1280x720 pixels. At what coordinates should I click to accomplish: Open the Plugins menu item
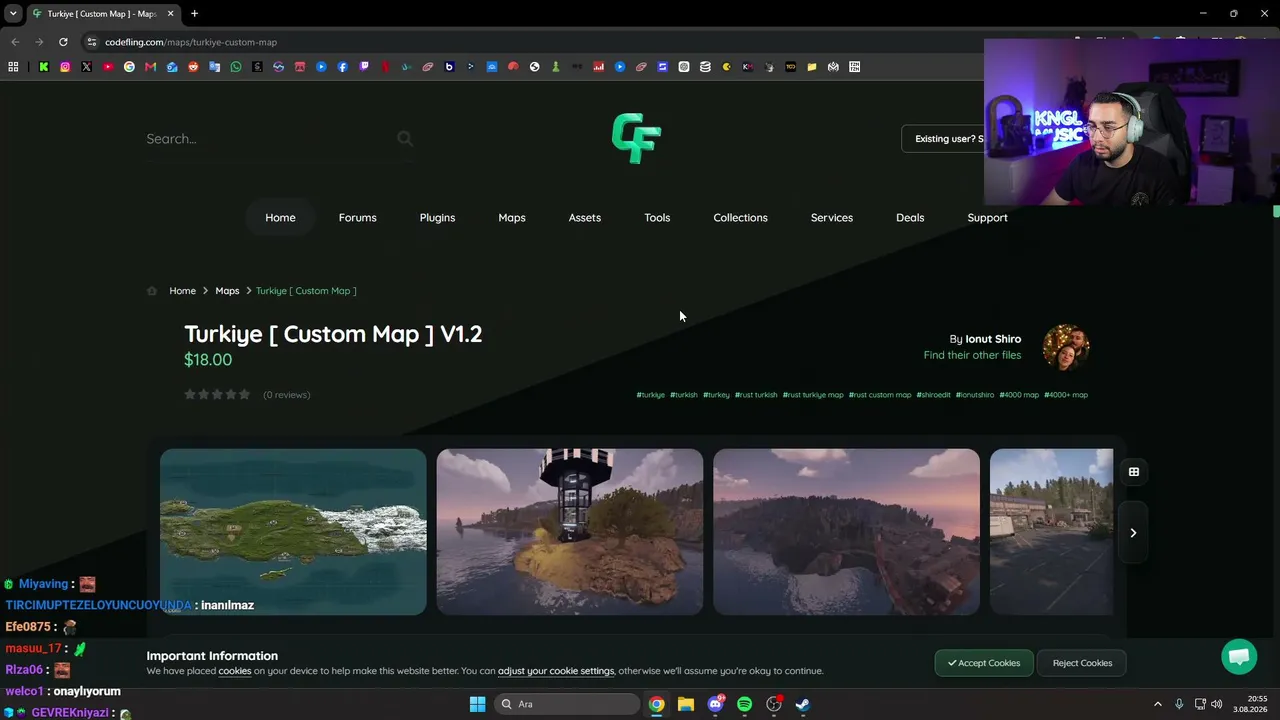[437, 218]
